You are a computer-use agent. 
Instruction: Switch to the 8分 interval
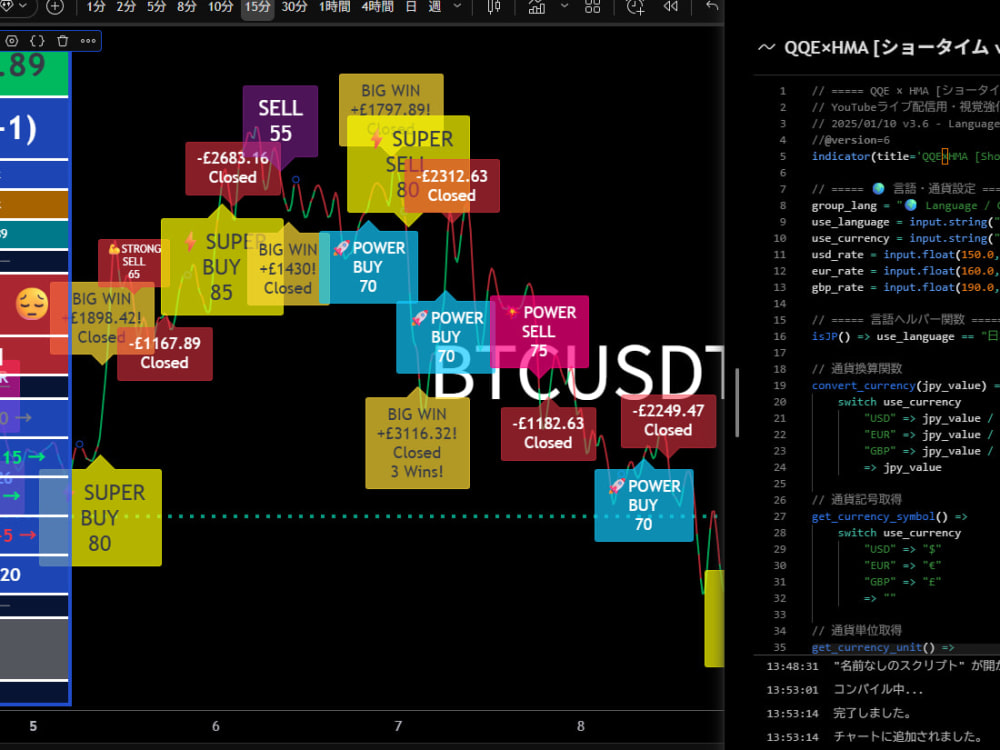pos(186,7)
